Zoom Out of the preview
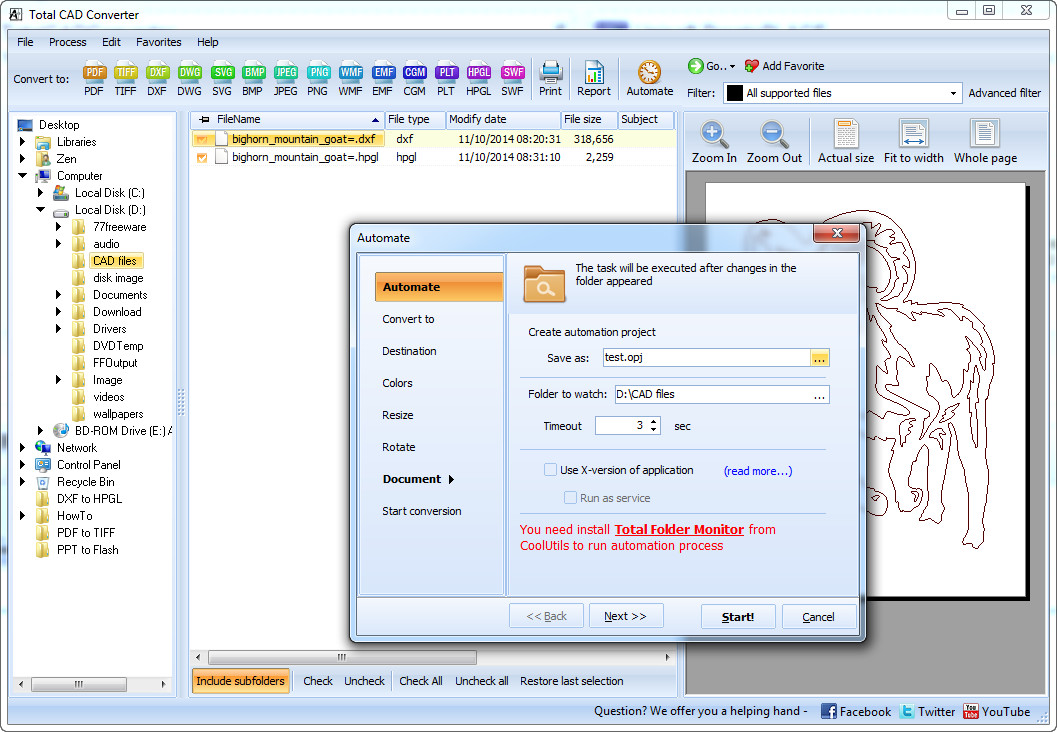1057x732 pixels. click(774, 142)
